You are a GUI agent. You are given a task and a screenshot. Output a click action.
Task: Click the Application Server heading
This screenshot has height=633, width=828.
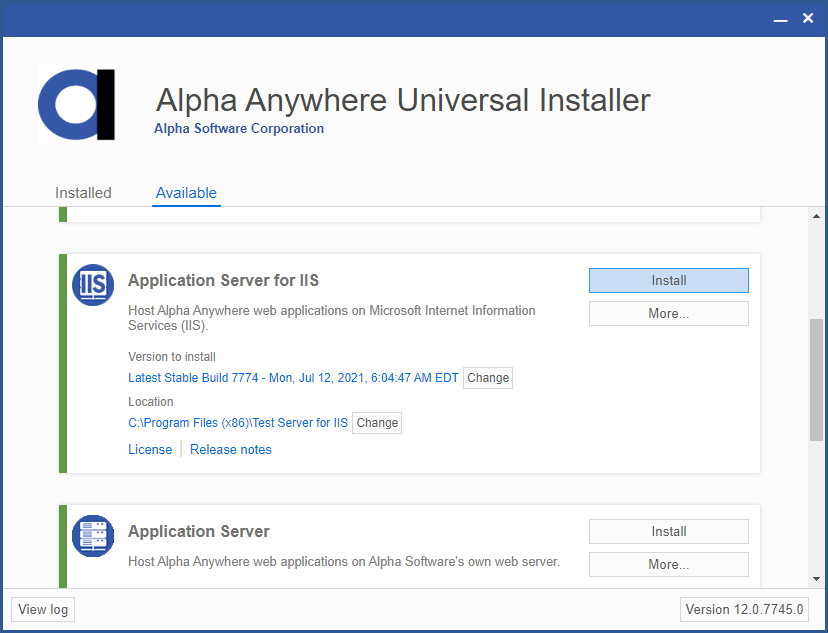click(199, 531)
